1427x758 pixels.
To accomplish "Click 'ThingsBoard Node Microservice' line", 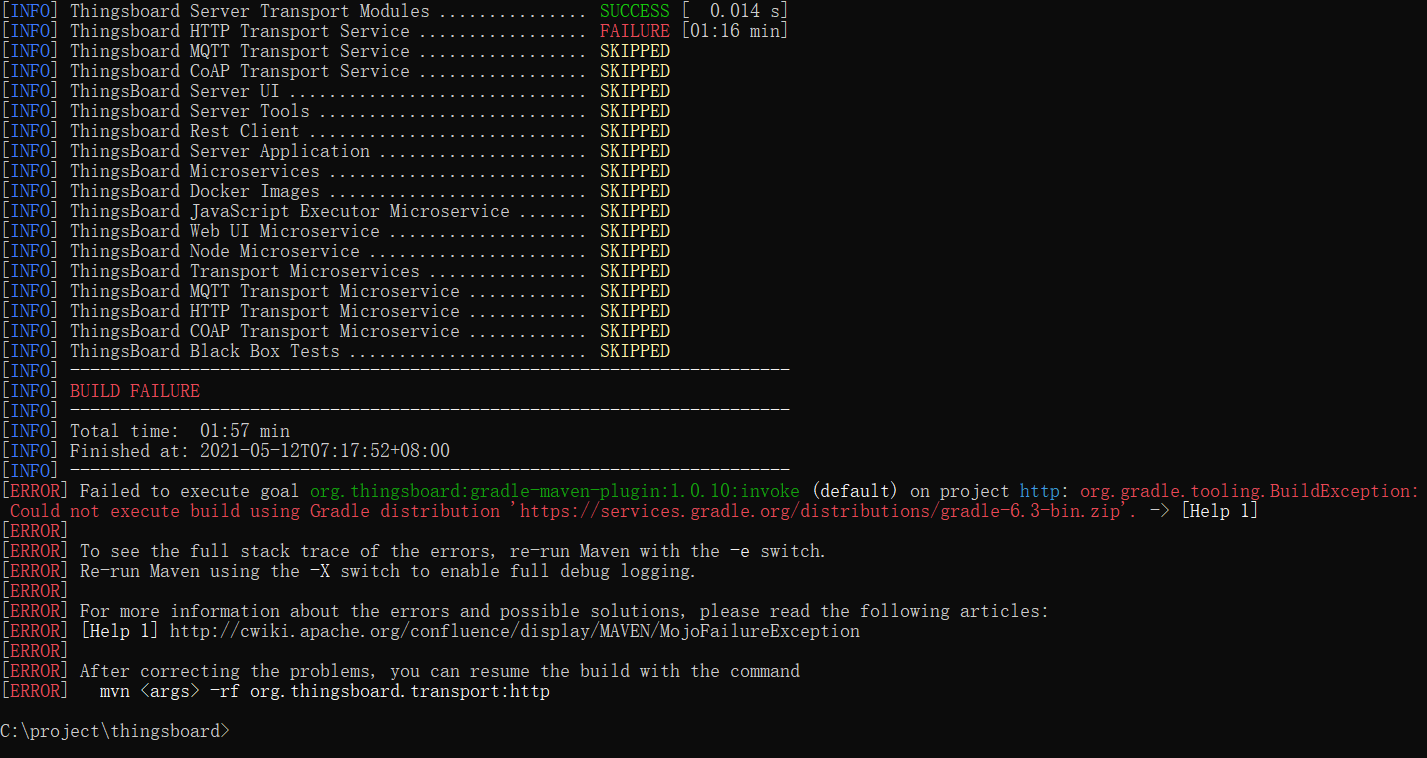I will pyautogui.click(x=215, y=251).
